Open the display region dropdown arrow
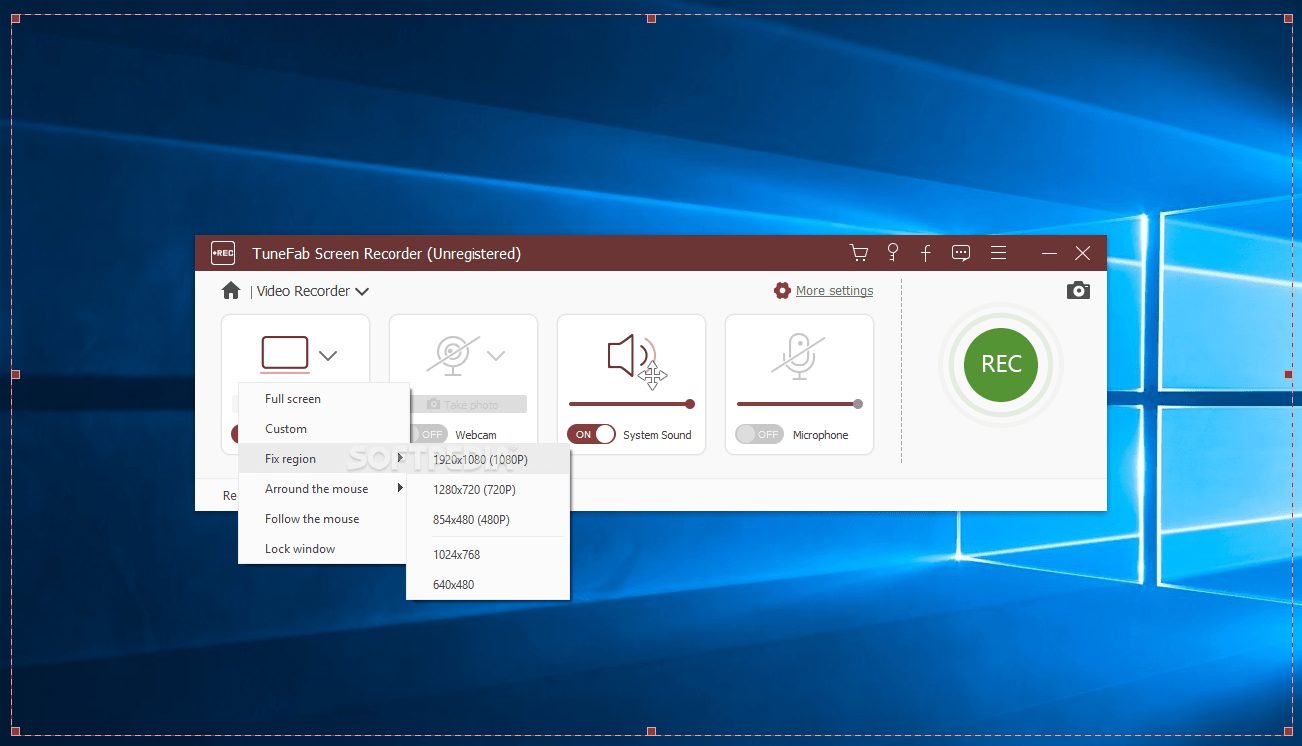 click(x=328, y=355)
